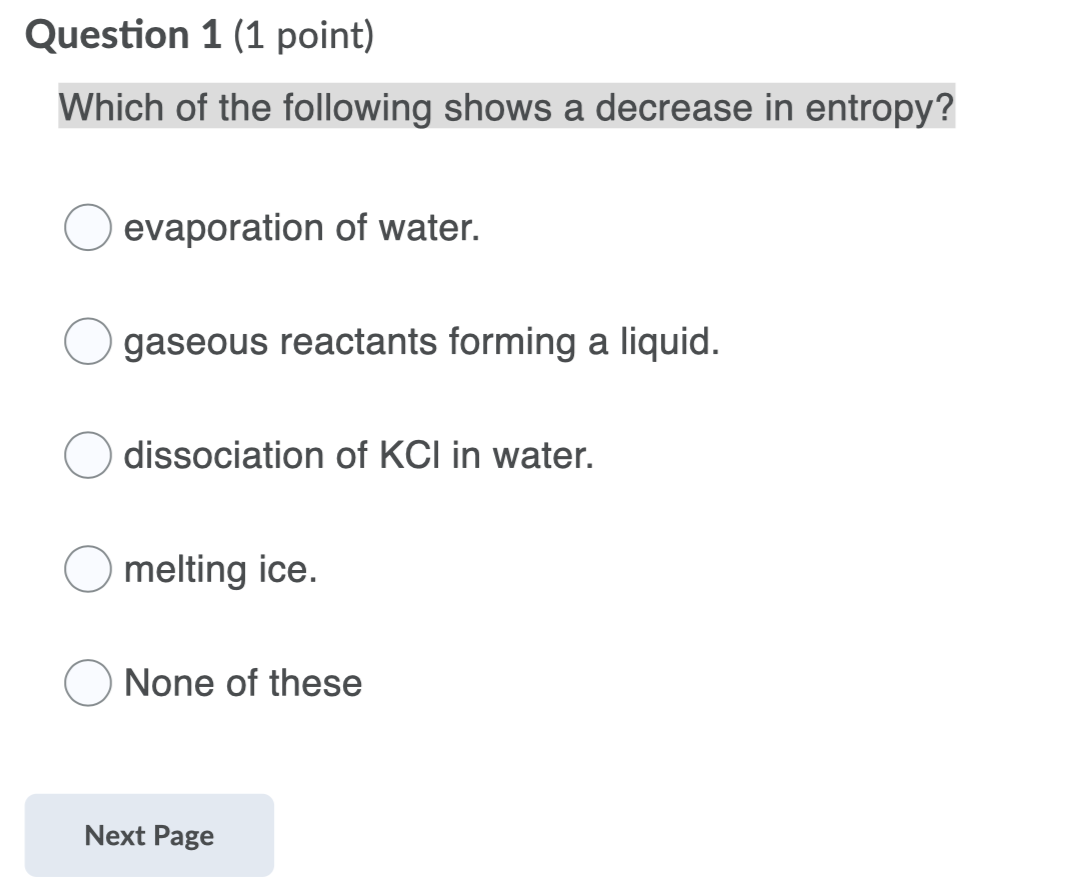Select the radio button for evaporation of water
This screenshot has width=1084, height=892.
tap(88, 229)
